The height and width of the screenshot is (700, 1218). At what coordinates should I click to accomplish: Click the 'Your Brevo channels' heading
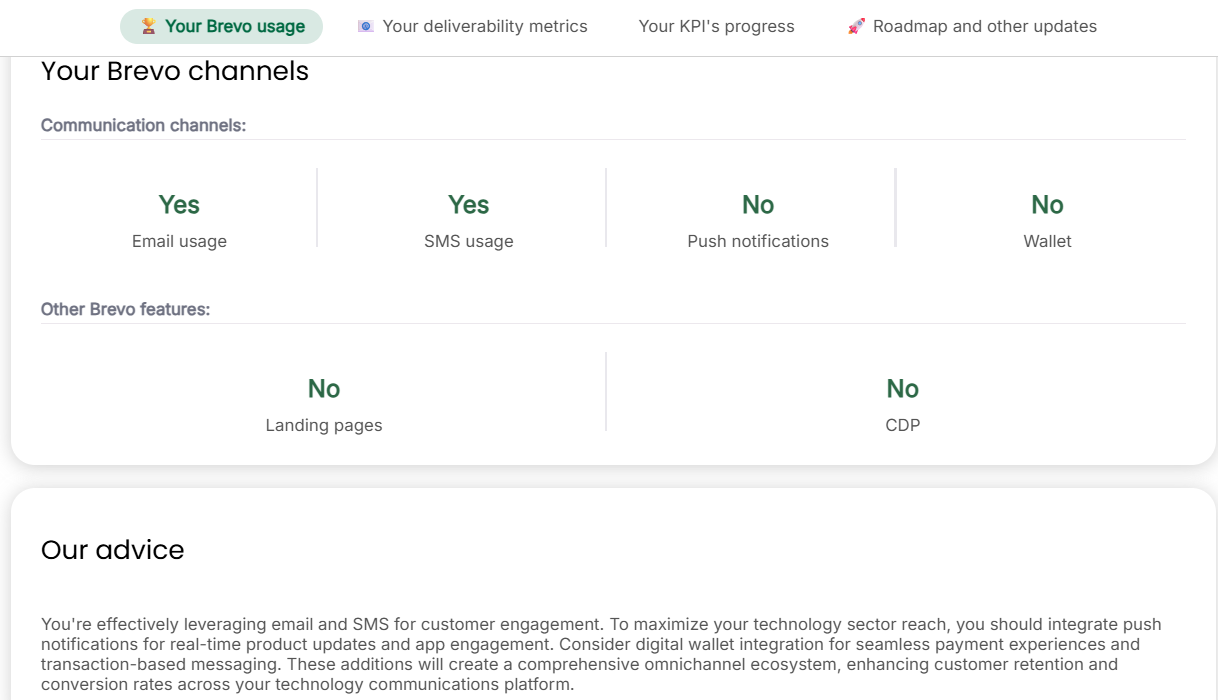[x=175, y=72]
